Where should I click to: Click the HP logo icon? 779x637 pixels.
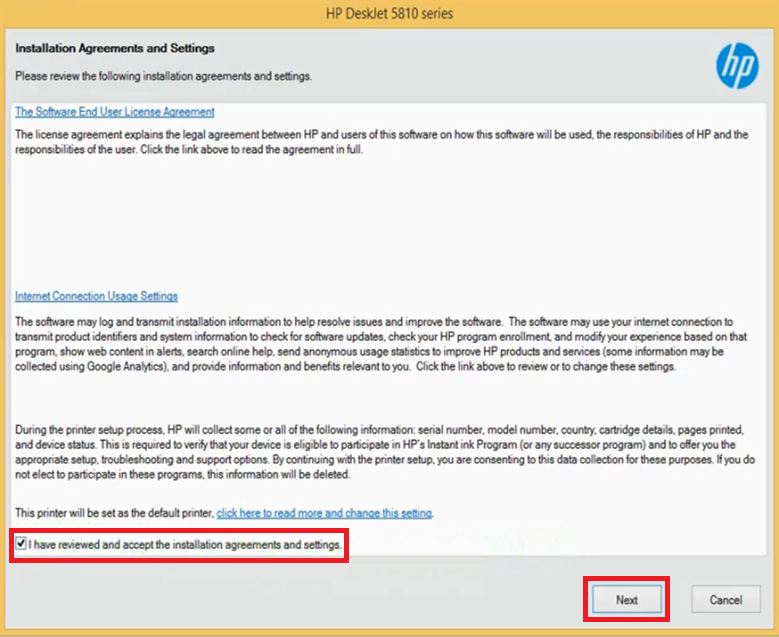point(737,66)
